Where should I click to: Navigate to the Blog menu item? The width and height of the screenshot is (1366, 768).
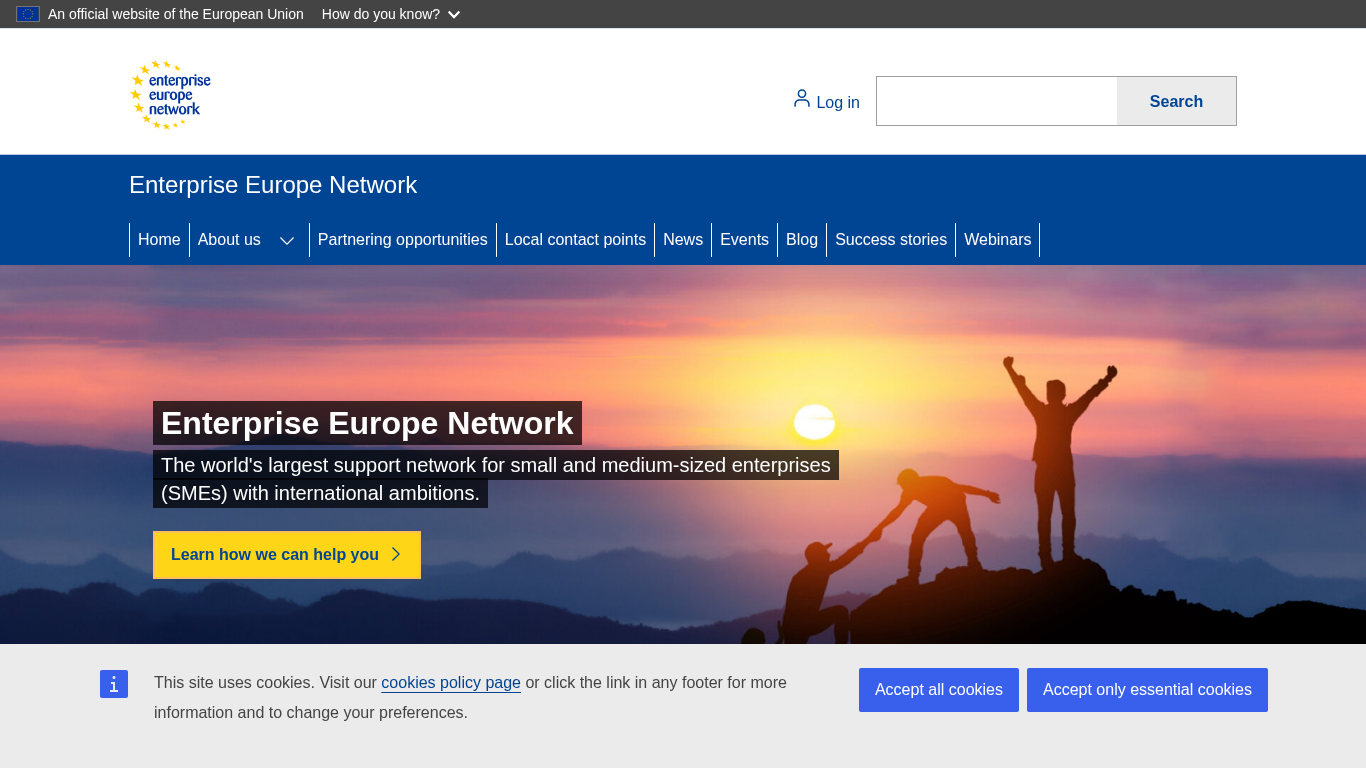tap(802, 240)
